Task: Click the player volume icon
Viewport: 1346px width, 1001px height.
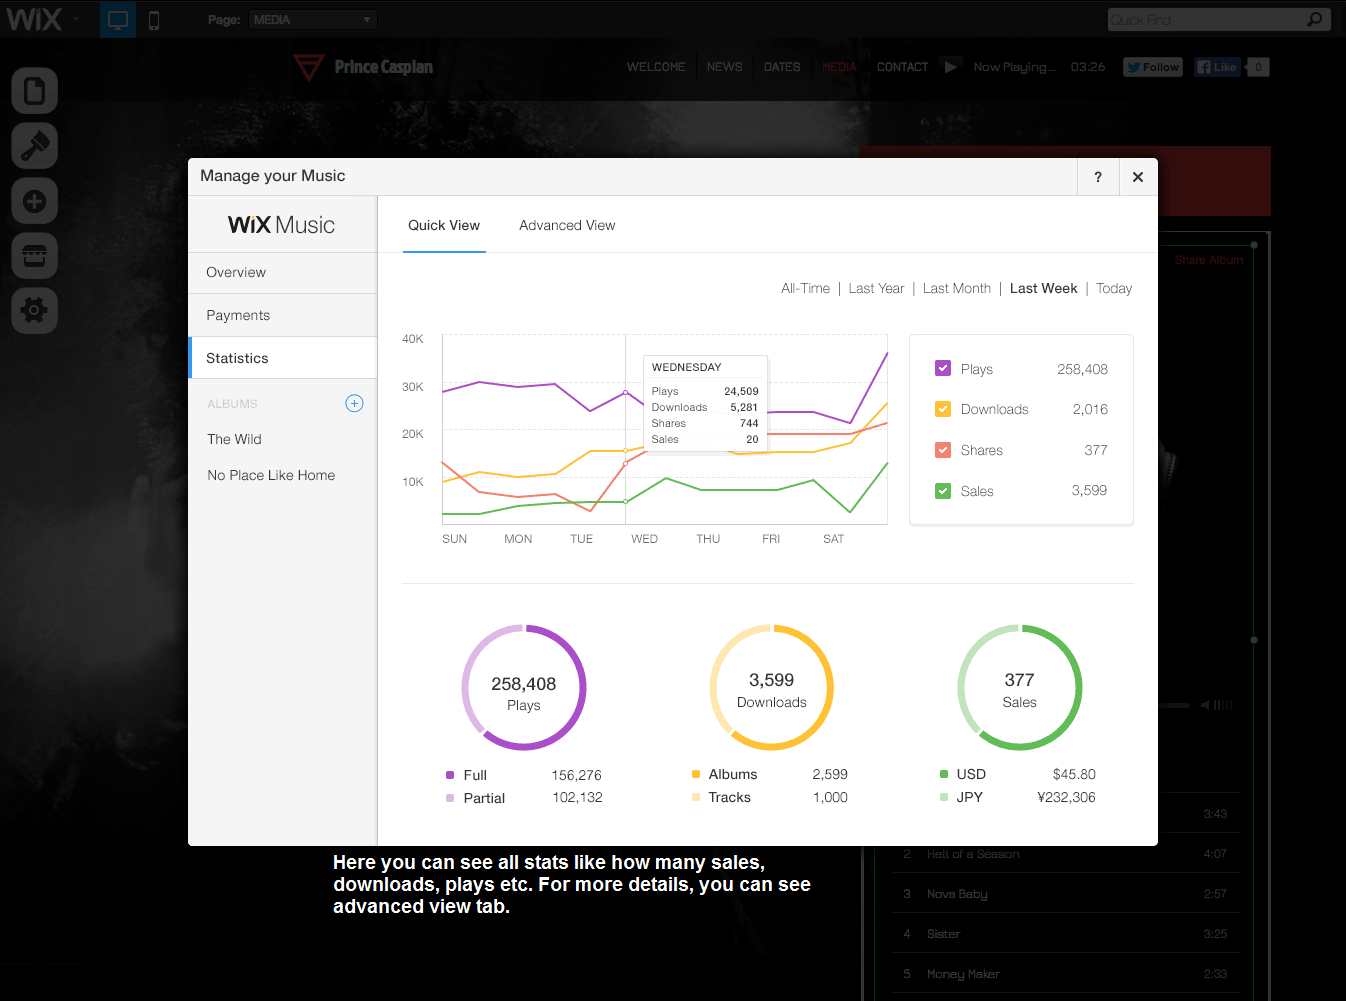Action: pos(1205,705)
